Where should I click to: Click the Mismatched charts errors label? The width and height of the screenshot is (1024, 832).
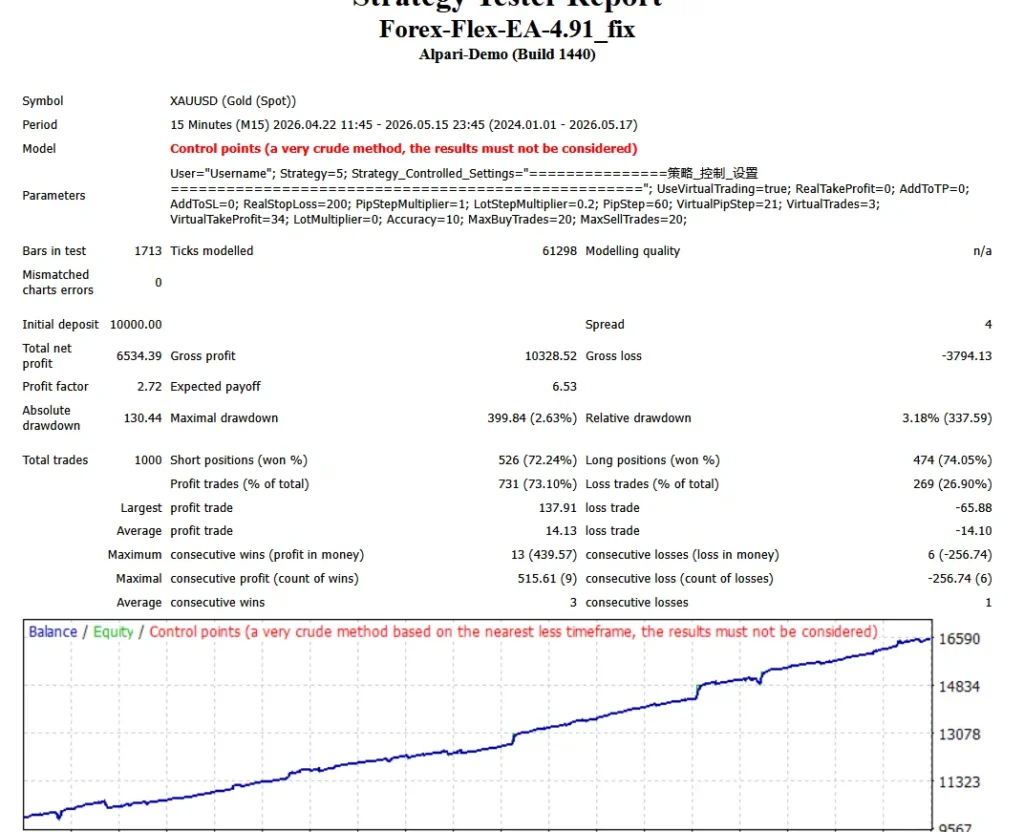click(x=57, y=282)
